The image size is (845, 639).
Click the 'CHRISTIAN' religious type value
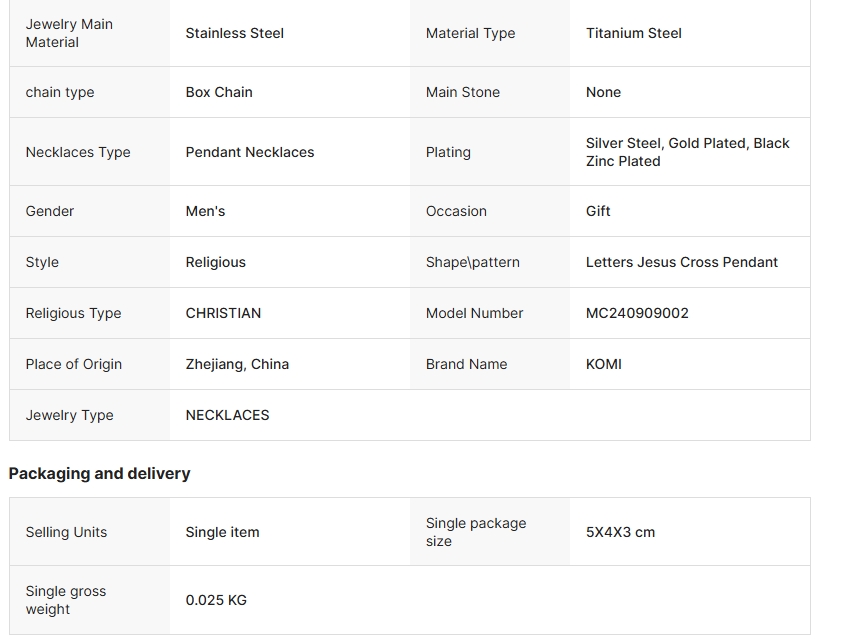pos(223,313)
